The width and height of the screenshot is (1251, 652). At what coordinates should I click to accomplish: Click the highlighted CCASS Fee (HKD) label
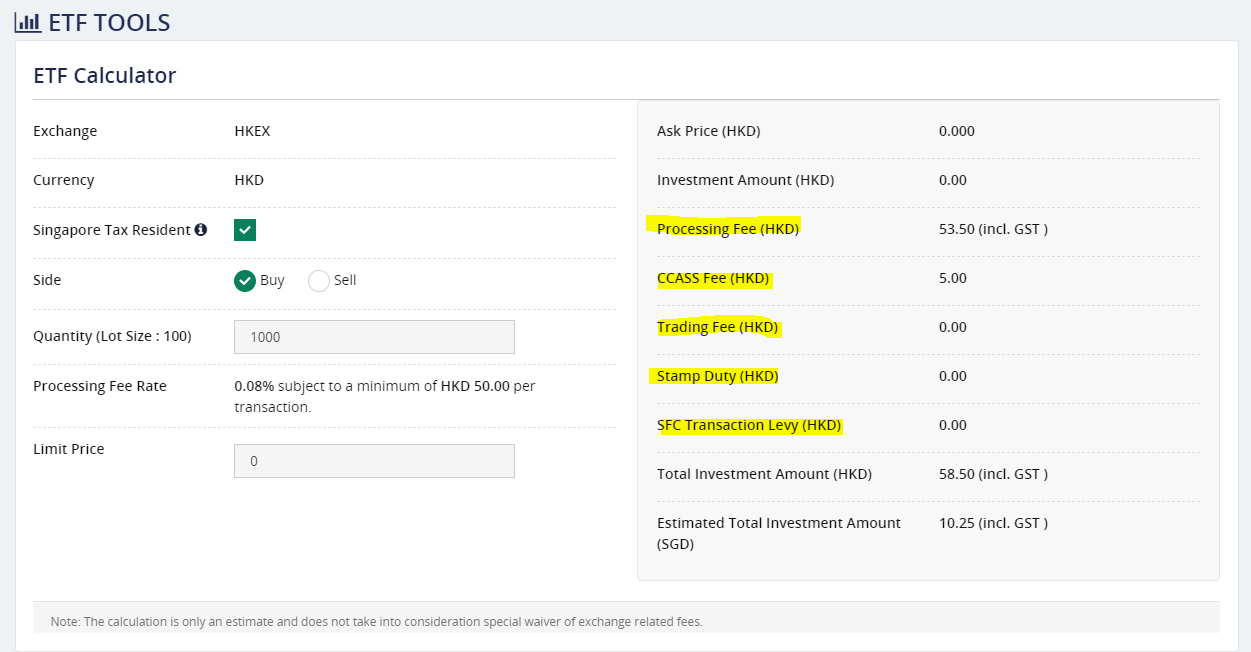(713, 278)
